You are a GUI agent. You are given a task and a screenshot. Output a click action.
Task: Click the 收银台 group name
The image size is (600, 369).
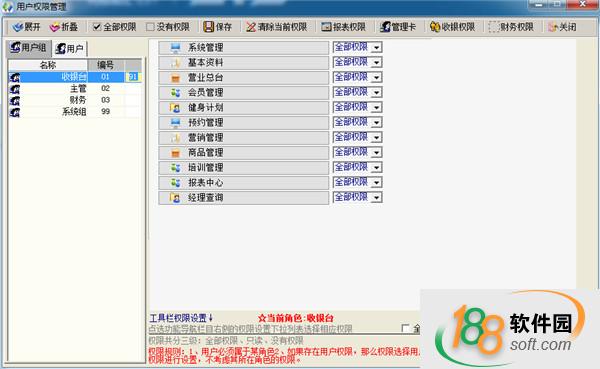74,77
